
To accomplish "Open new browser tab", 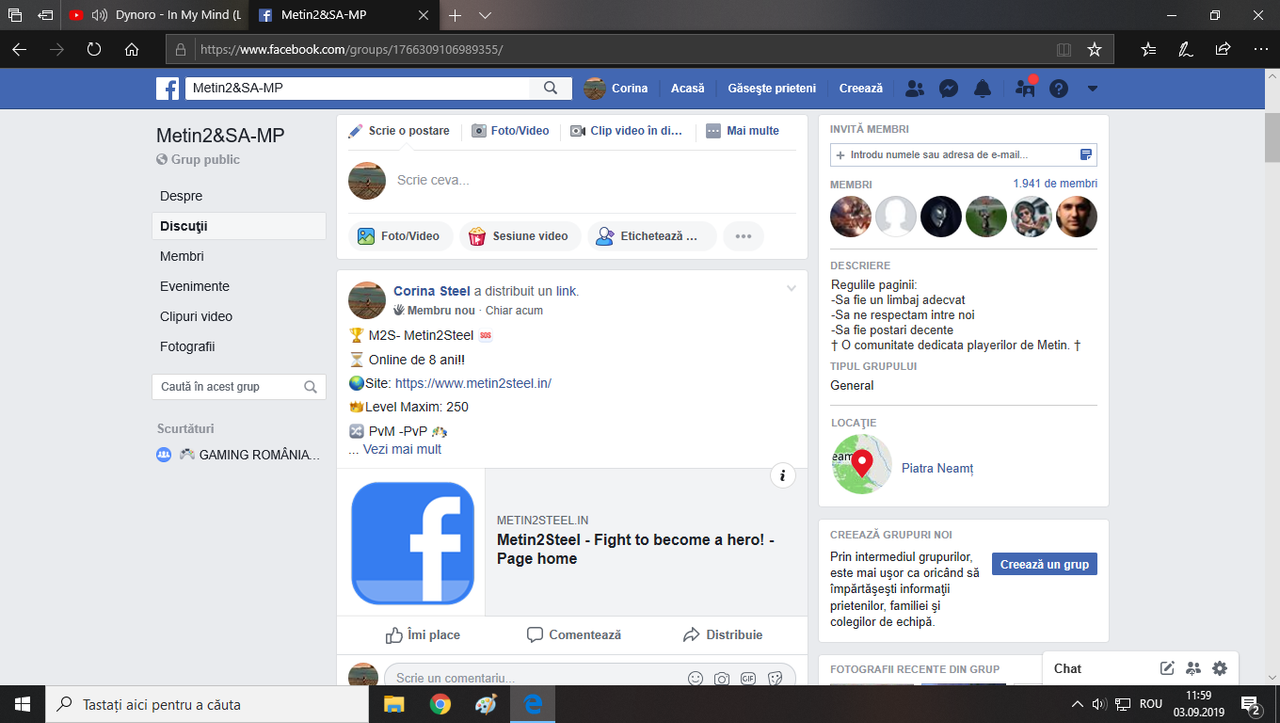I will [x=455, y=15].
